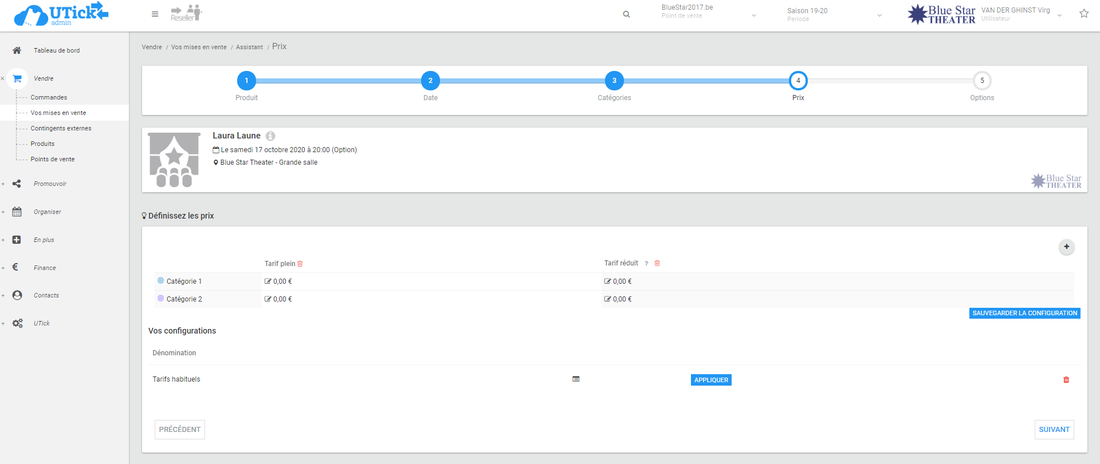The image size is (1100, 464).
Task: View details of Tarifs habituels configuration
Action: [x=576, y=380]
